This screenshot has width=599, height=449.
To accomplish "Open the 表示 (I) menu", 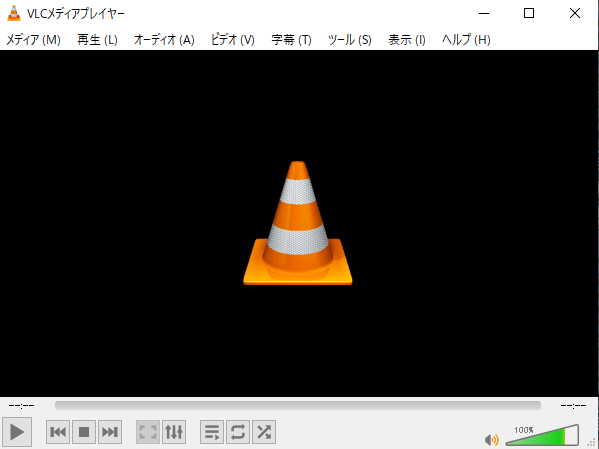I will [x=406, y=40].
